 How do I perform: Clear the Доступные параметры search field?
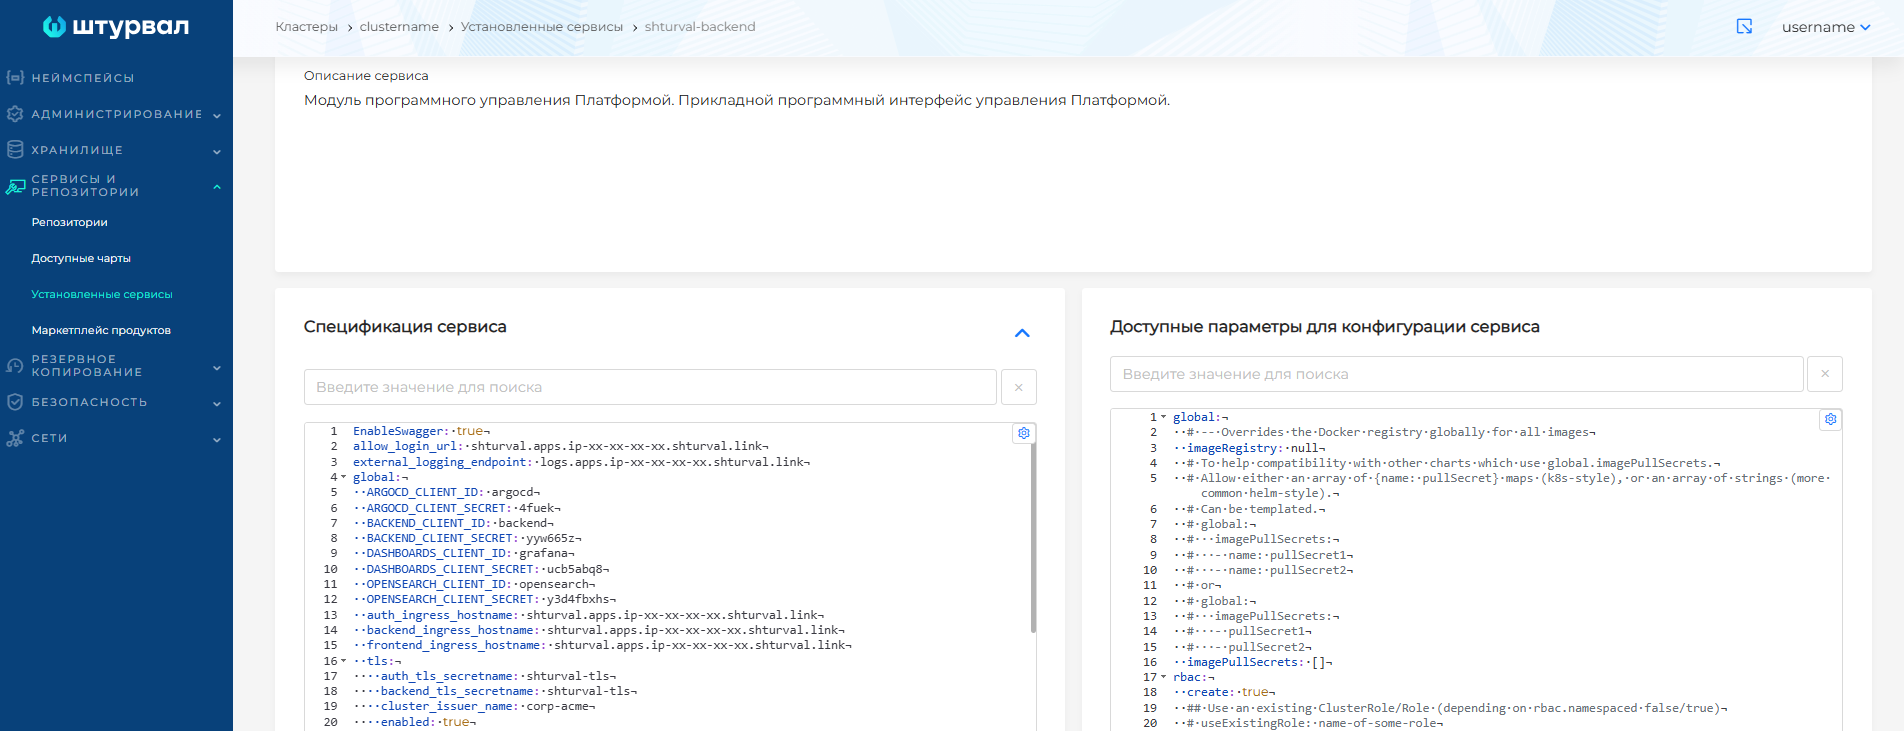(x=1825, y=374)
